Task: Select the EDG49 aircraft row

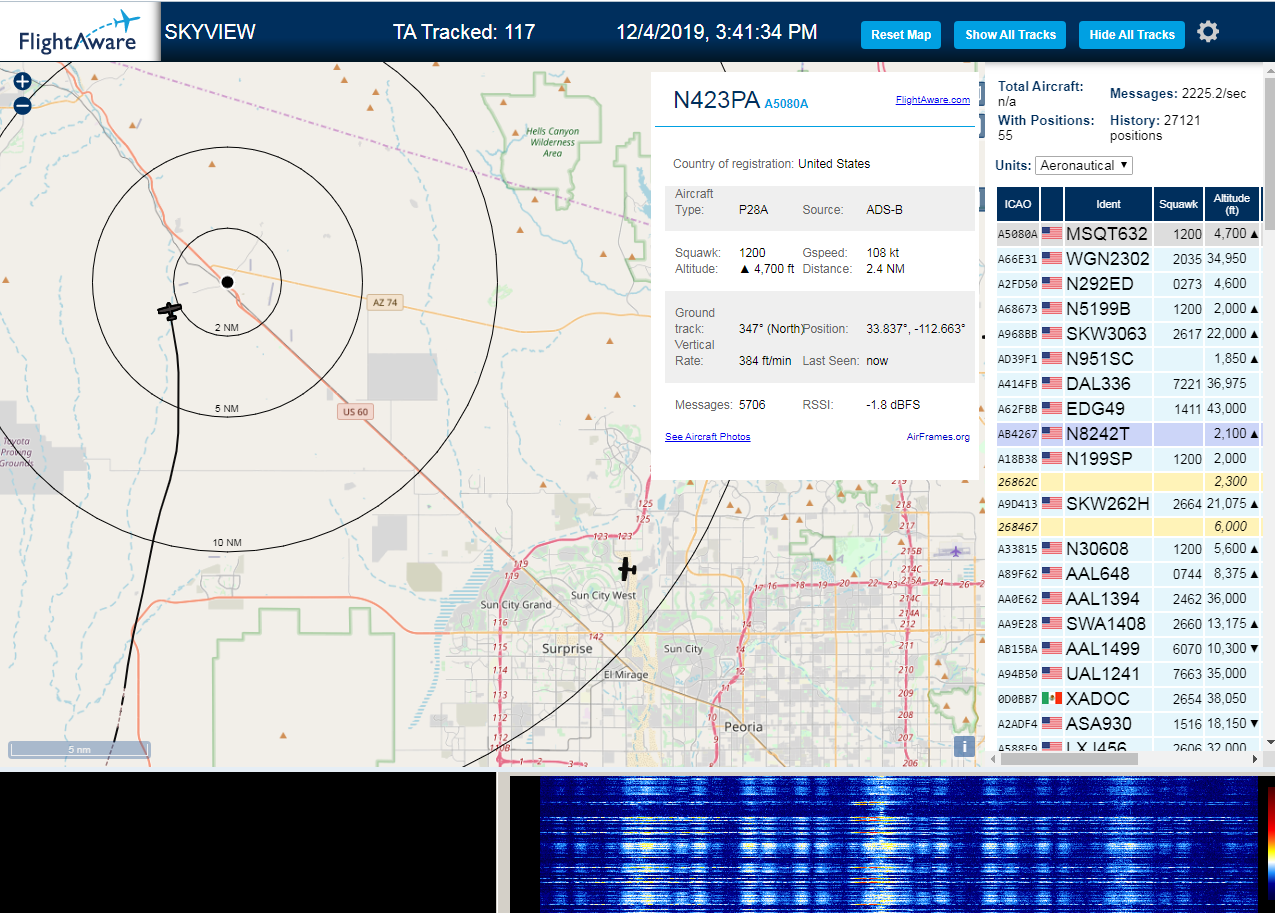Action: (1128, 408)
